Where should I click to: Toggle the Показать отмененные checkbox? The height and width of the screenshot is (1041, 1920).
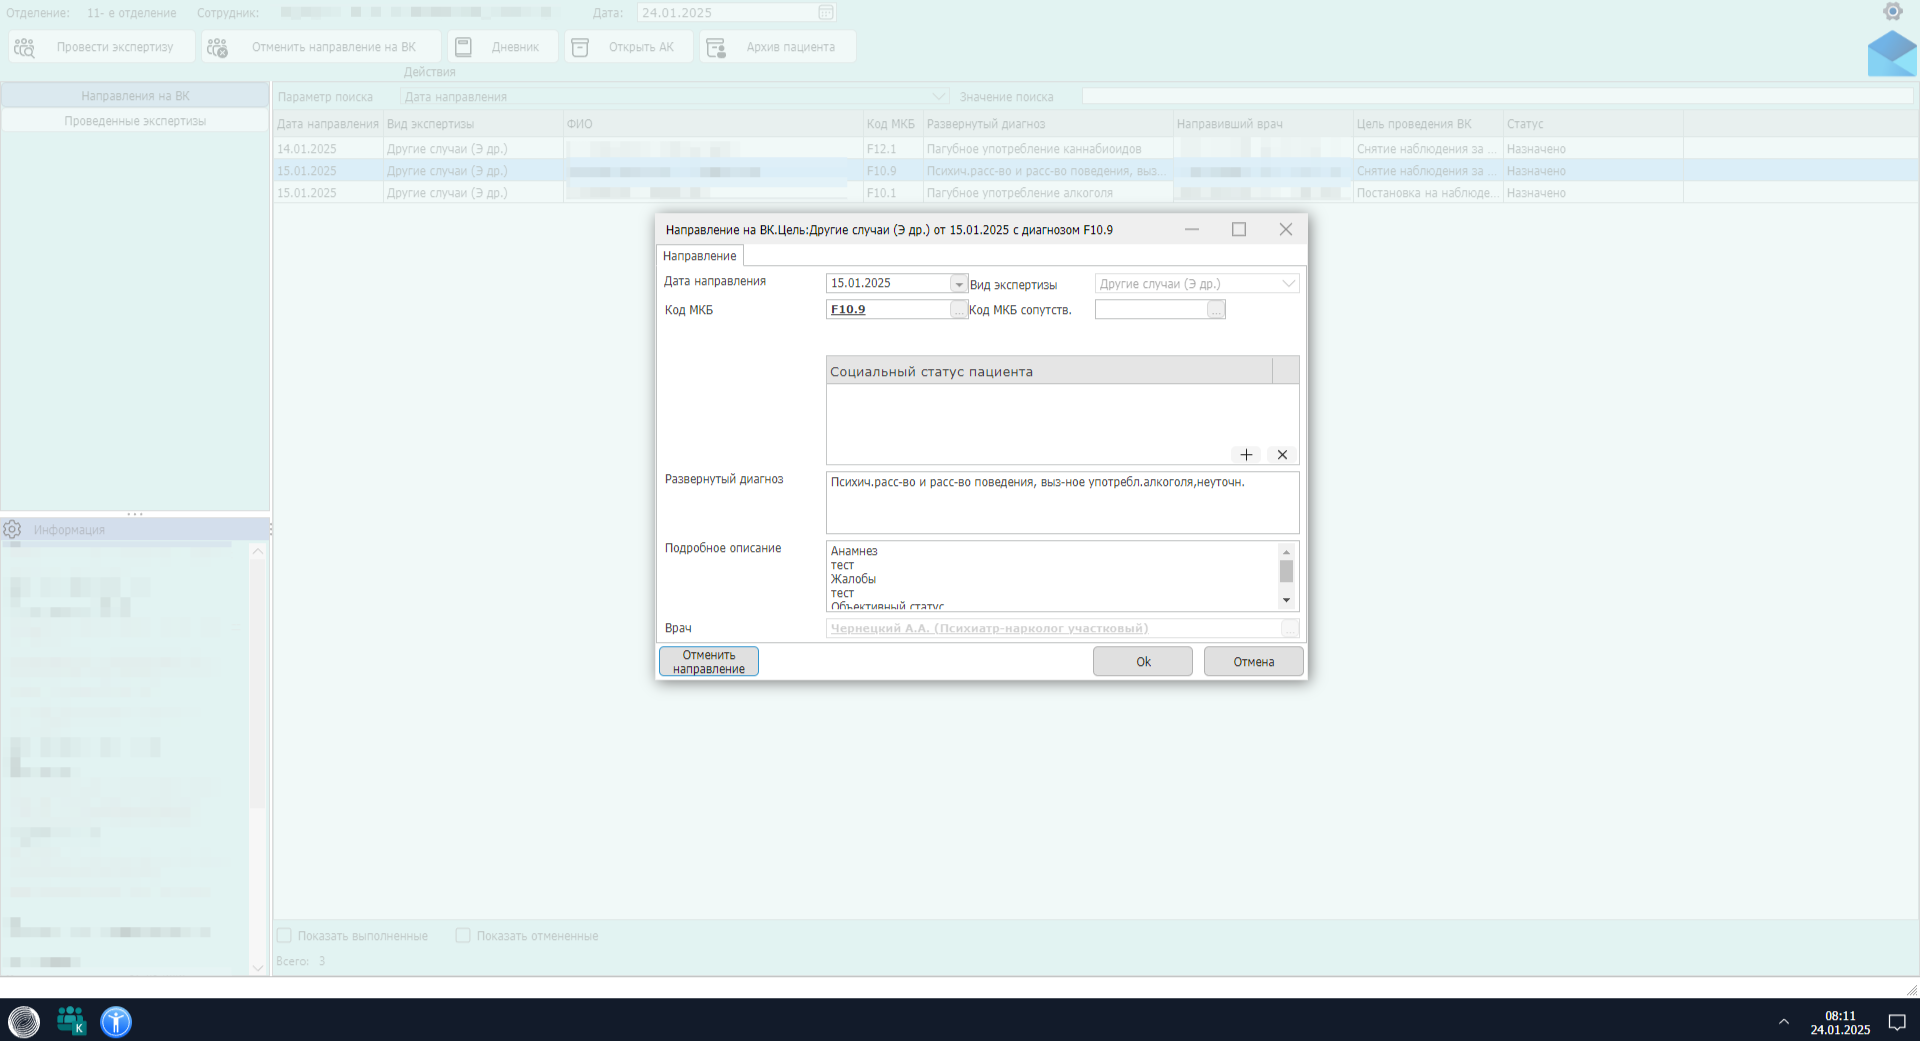pyautogui.click(x=463, y=936)
